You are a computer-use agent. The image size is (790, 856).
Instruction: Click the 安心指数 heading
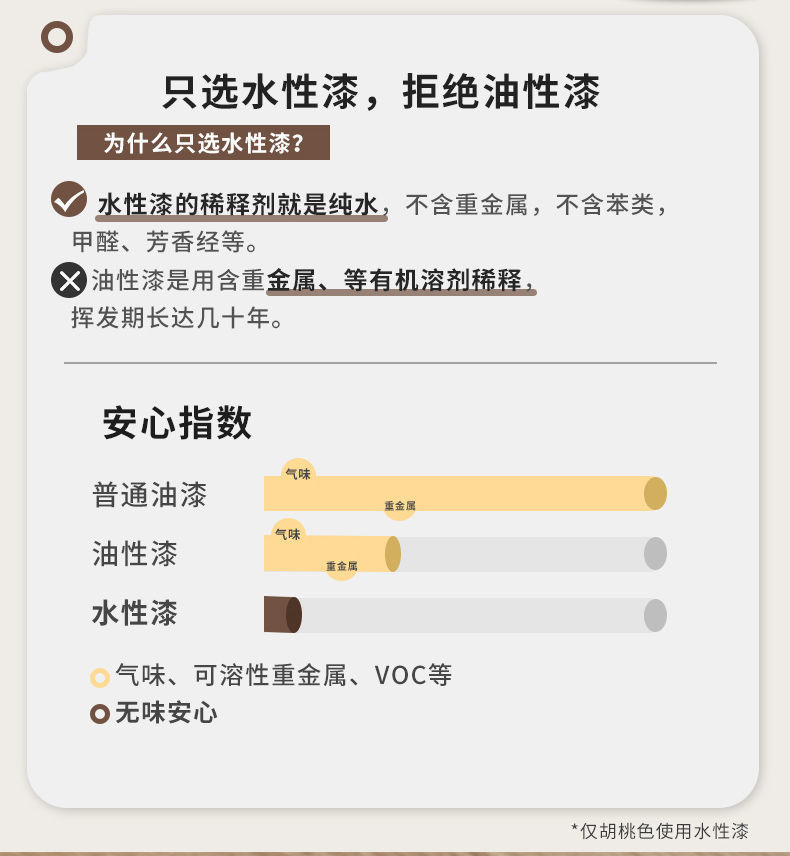pyautogui.click(x=177, y=423)
